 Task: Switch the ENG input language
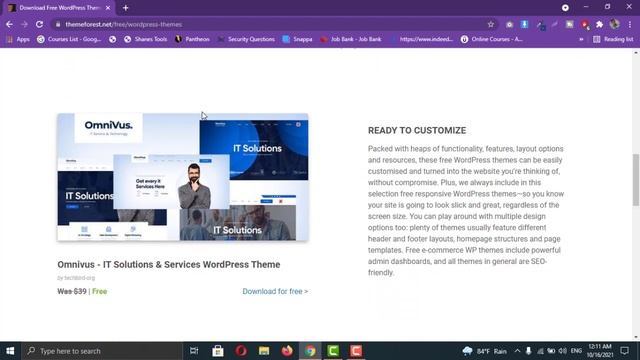click(576, 351)
